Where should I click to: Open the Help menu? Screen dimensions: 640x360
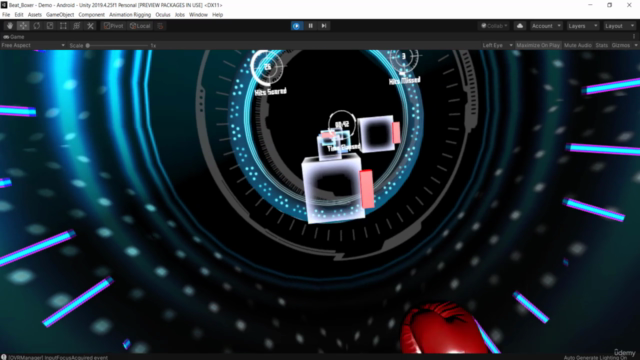coord(218,15)
